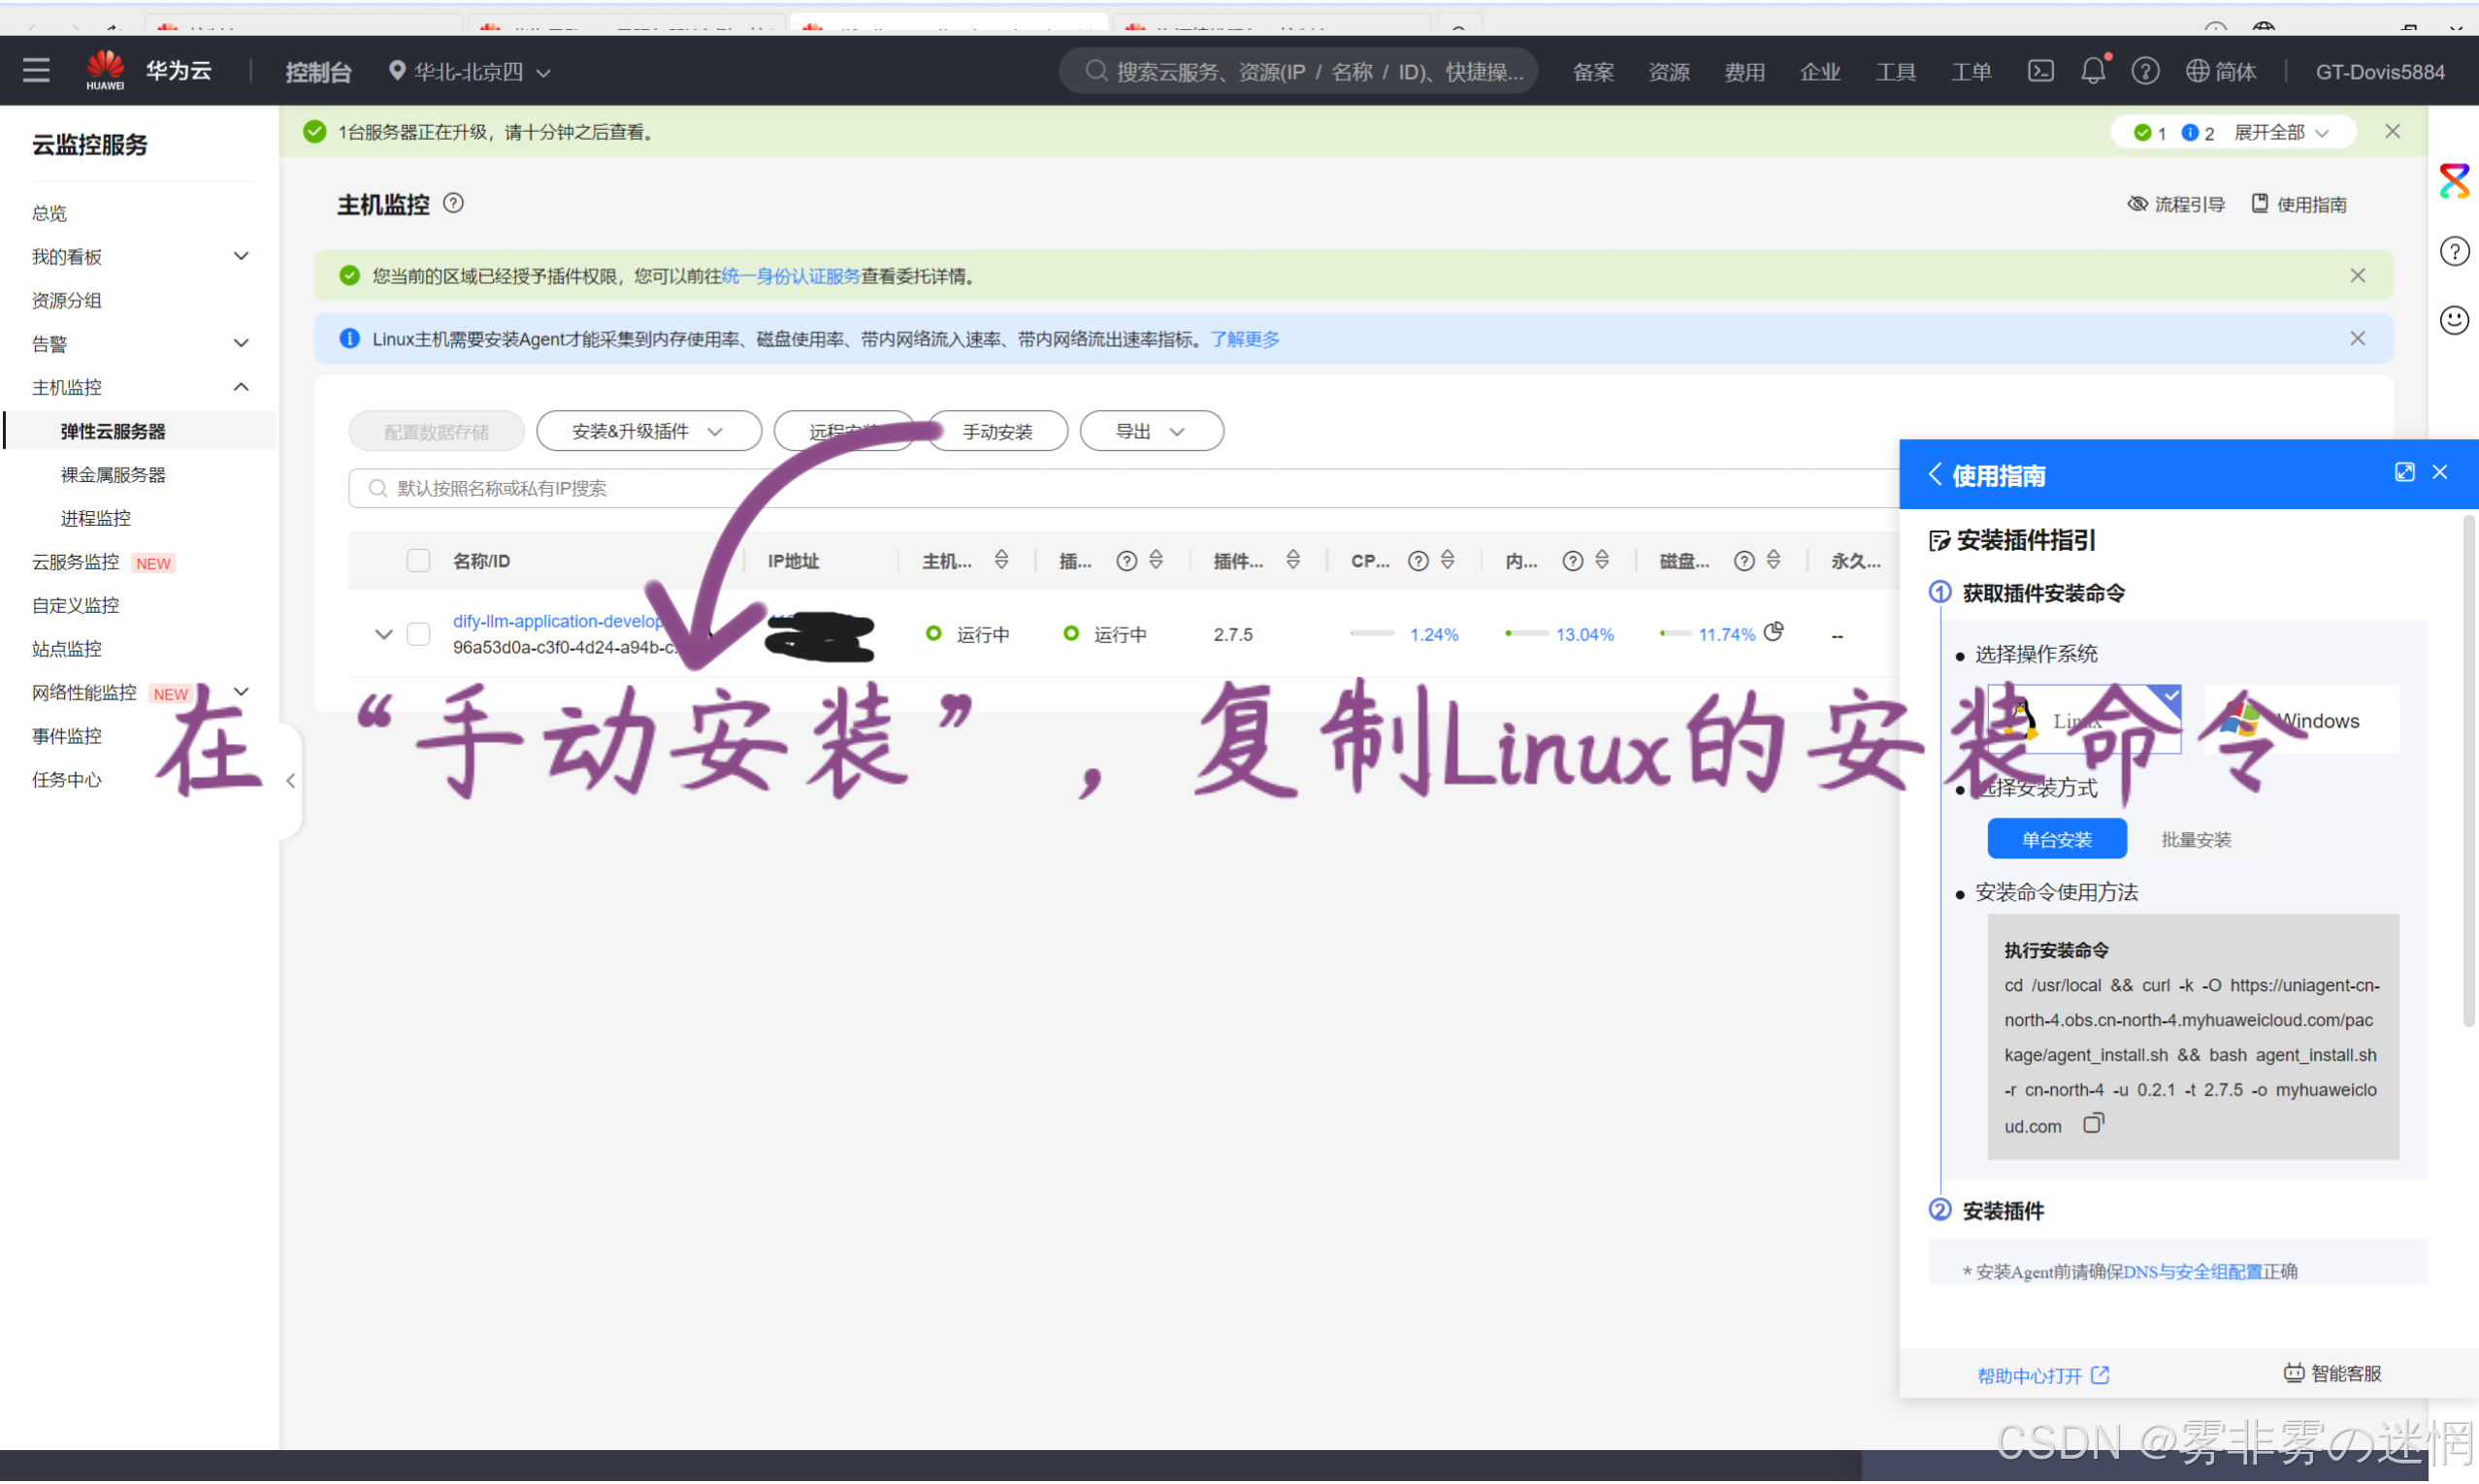Click the help icon next to 主机监控
The width and height of the screenshot is (2479, 1484).
453,204
